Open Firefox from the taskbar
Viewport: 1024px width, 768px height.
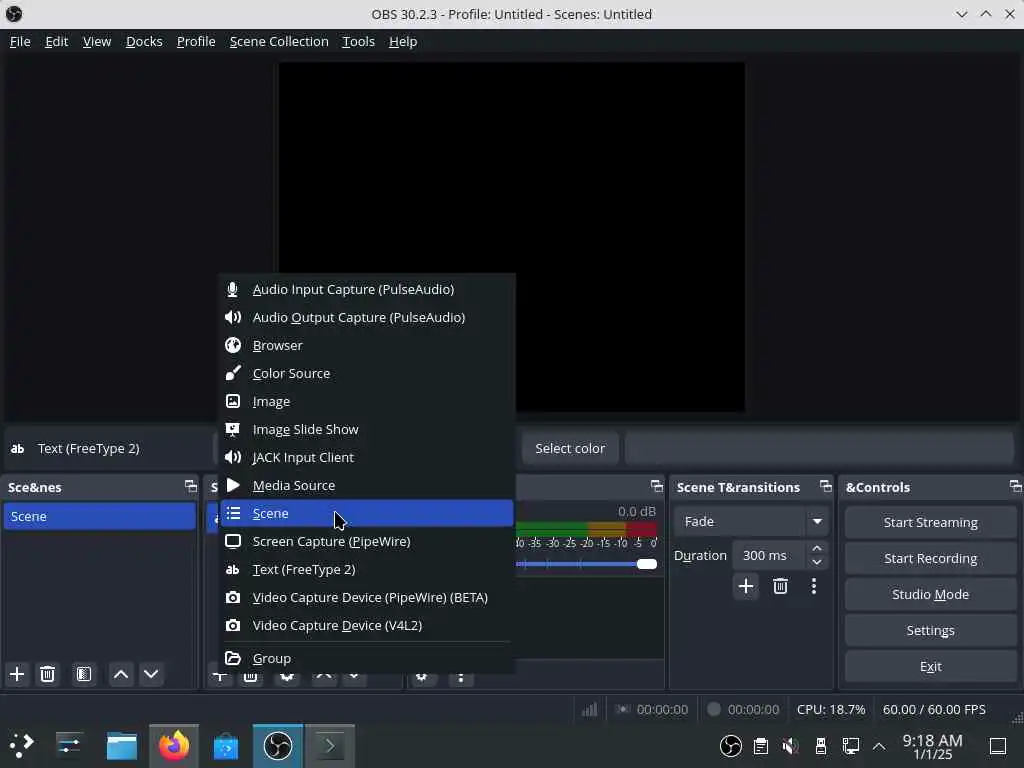pyautogui.click(x=174, y=745)
